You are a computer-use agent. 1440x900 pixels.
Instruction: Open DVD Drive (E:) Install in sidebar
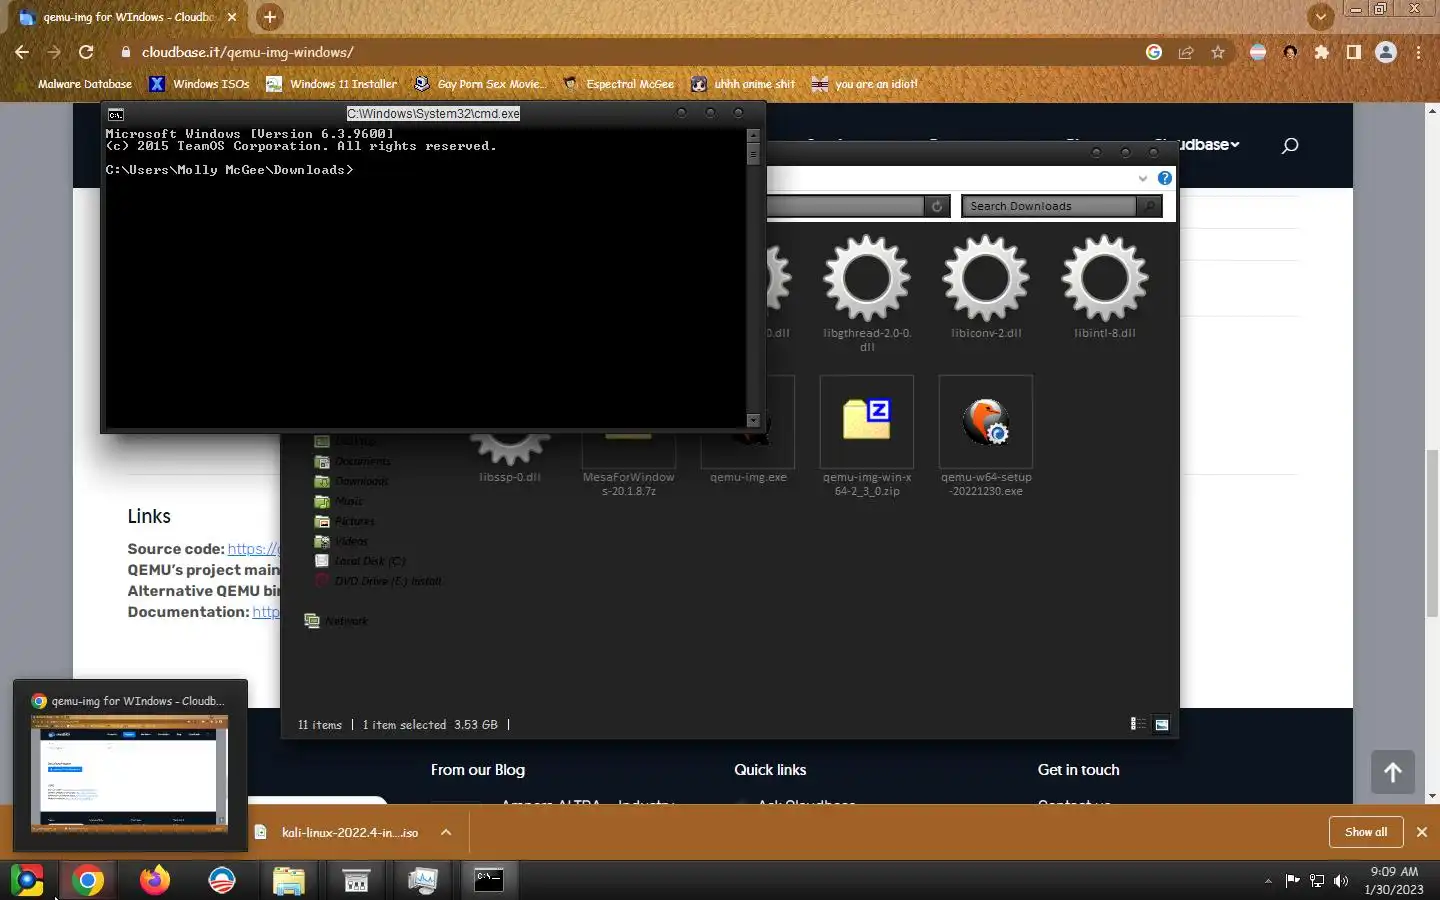tap(378, 581)
